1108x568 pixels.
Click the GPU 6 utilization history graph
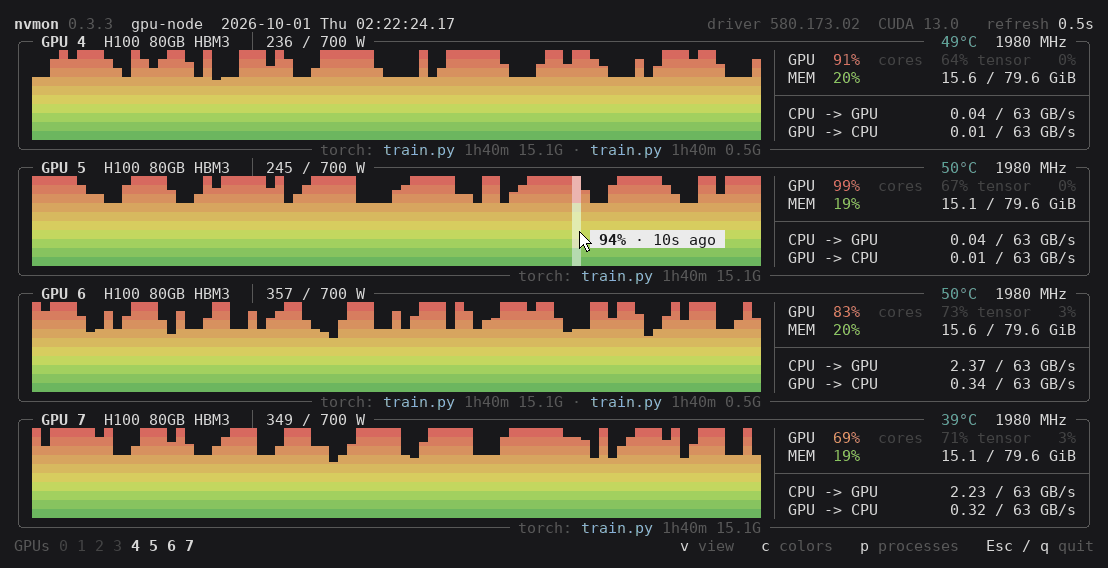[x=396, y=347]
